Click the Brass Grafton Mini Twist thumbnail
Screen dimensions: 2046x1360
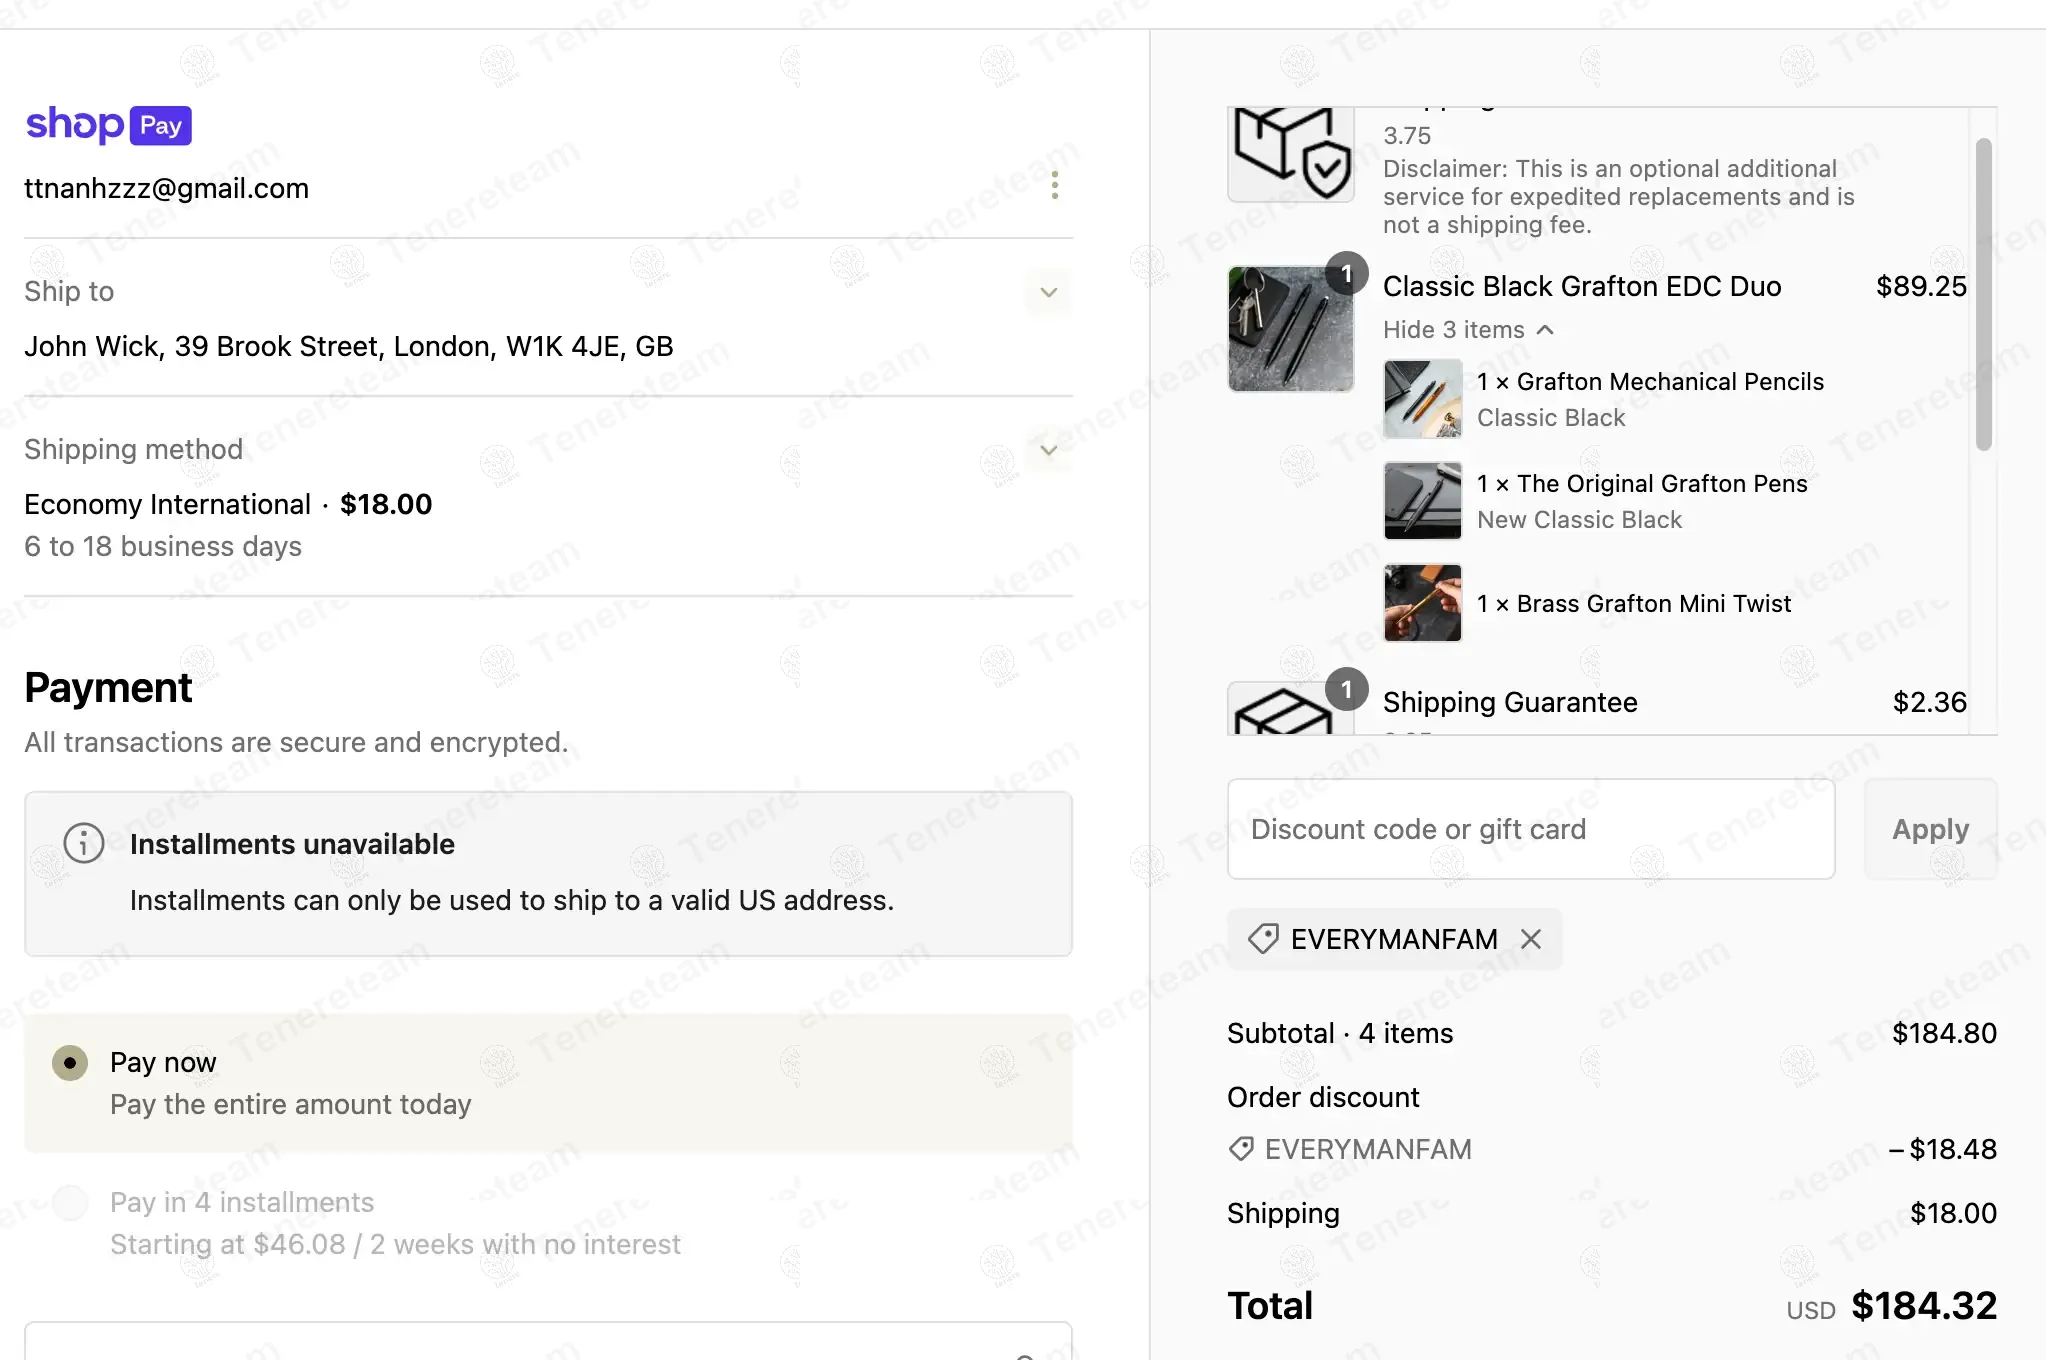(1422, 603)
